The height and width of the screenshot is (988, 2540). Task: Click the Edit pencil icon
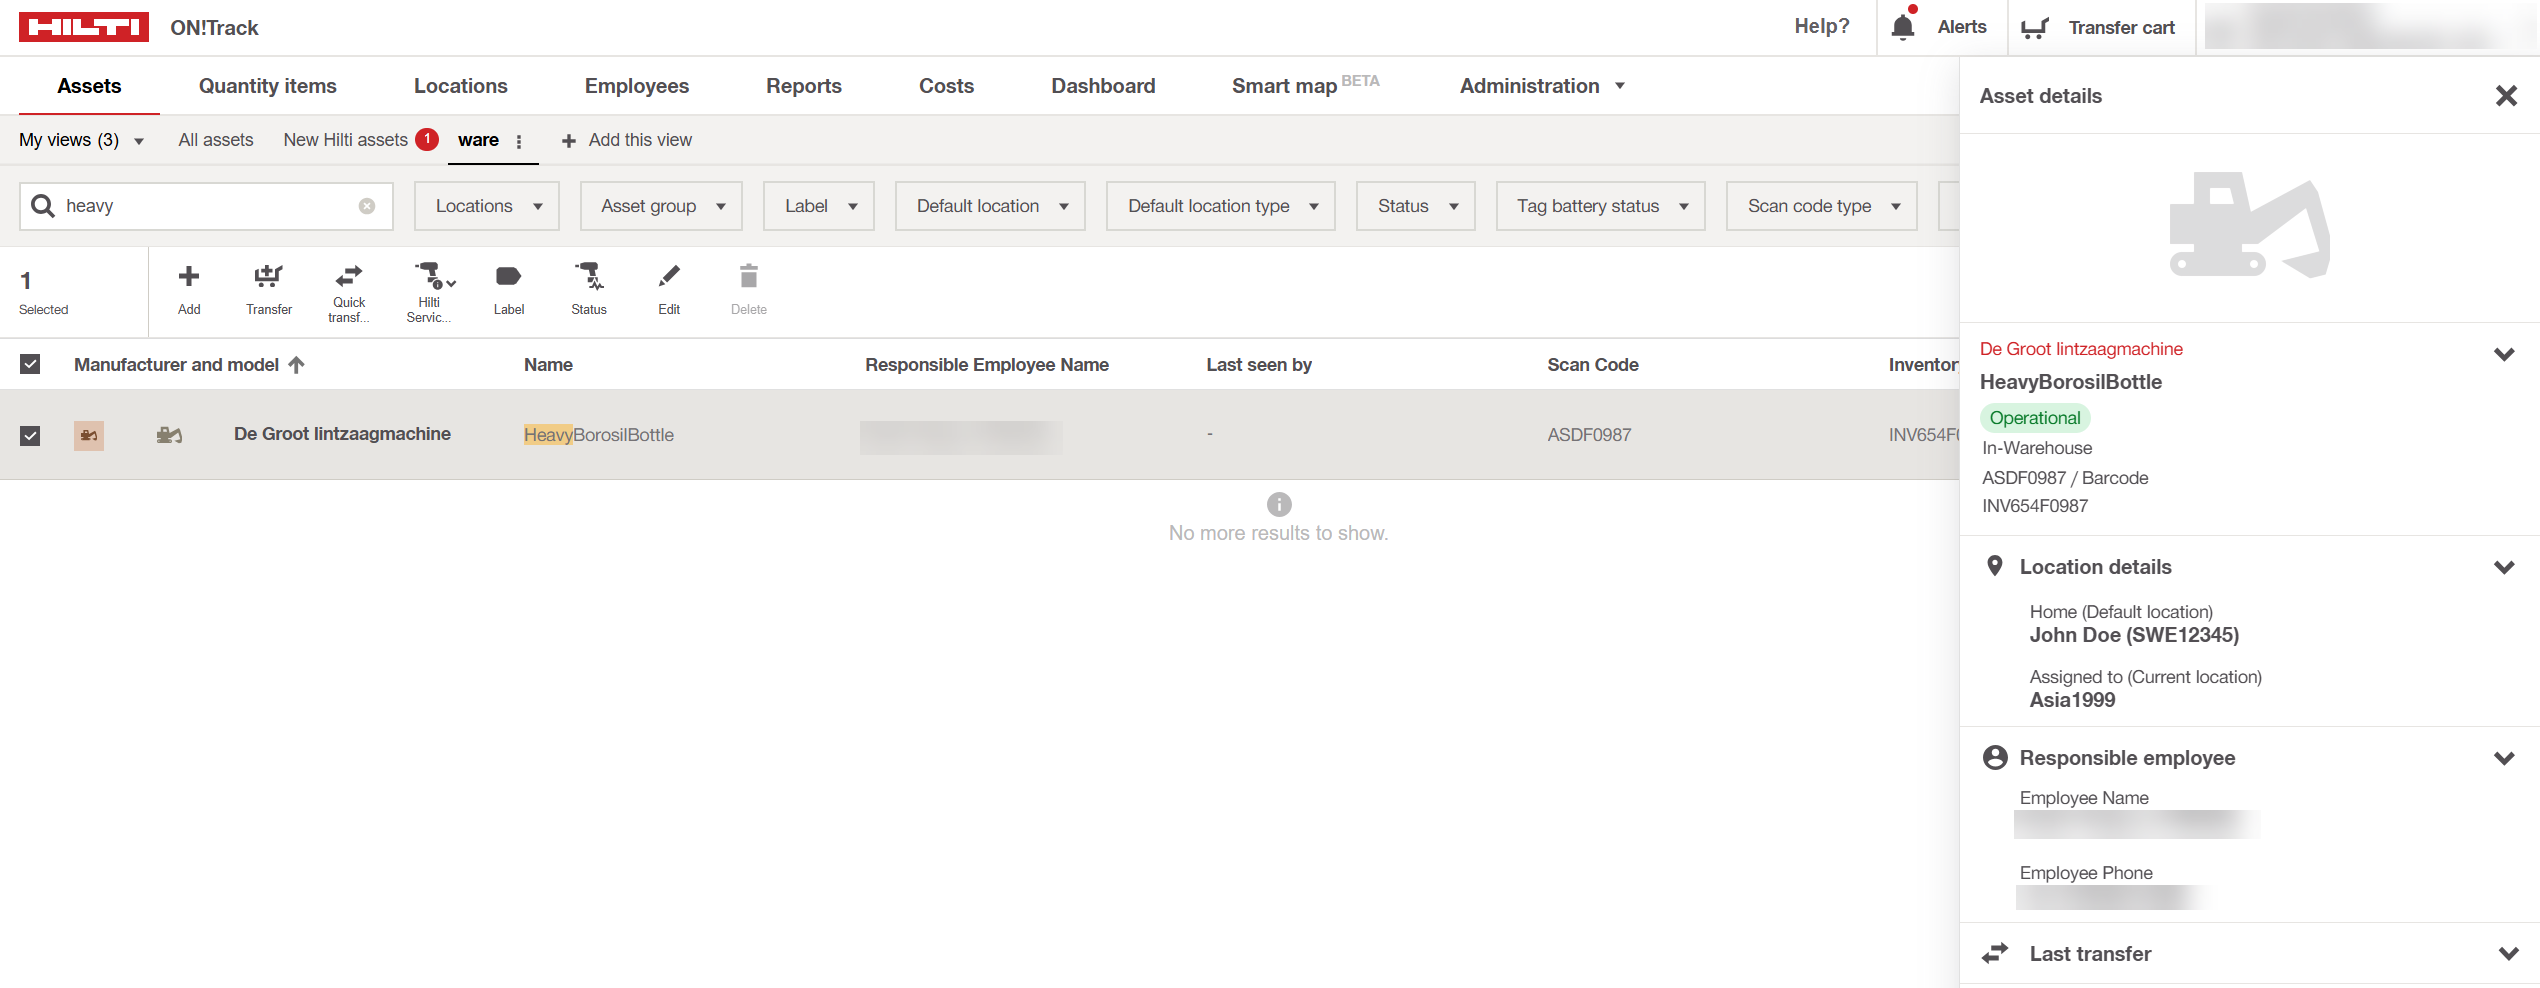tap(669, 277)
